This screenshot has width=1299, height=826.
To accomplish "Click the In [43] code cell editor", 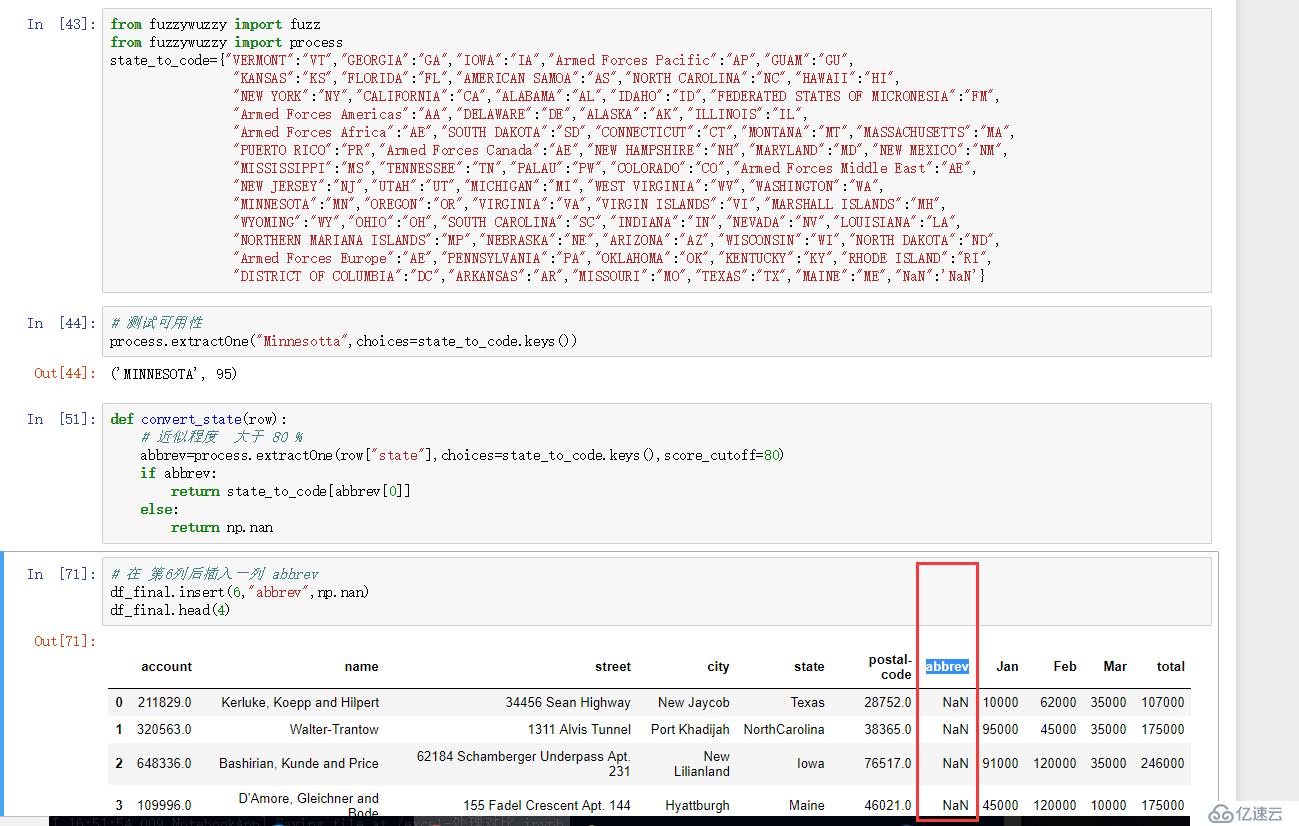I will click(x=656, y=150).
